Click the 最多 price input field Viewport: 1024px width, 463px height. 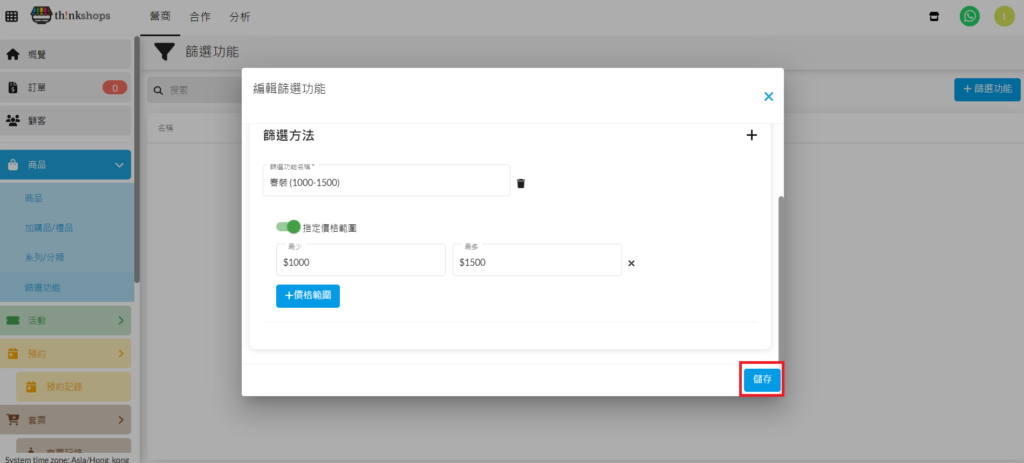pyautogui.click(x=536, y=261)
